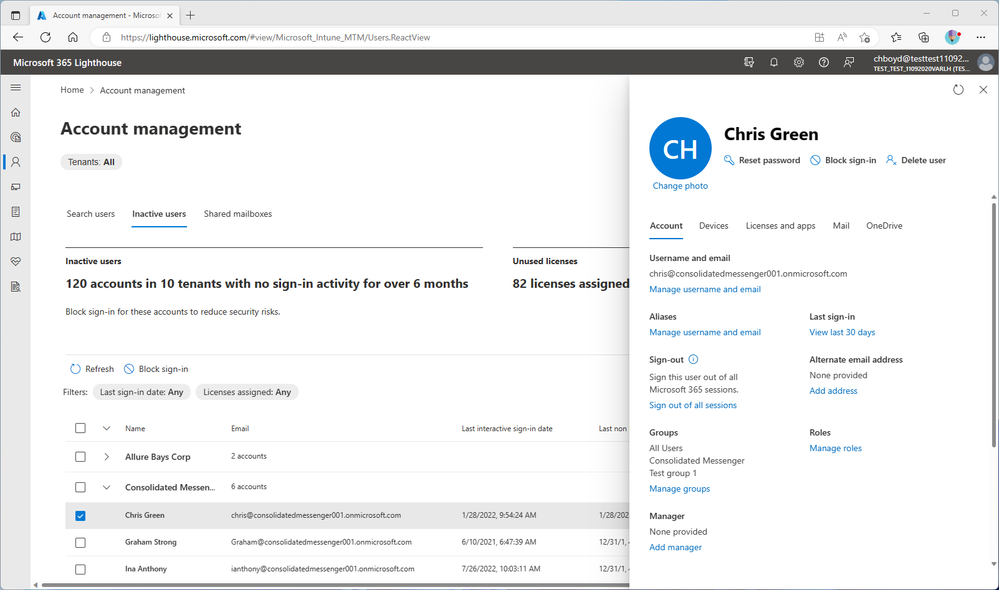
Task: Switch to the Shared mailboxes tab
Action: click(x=238, y=214)
